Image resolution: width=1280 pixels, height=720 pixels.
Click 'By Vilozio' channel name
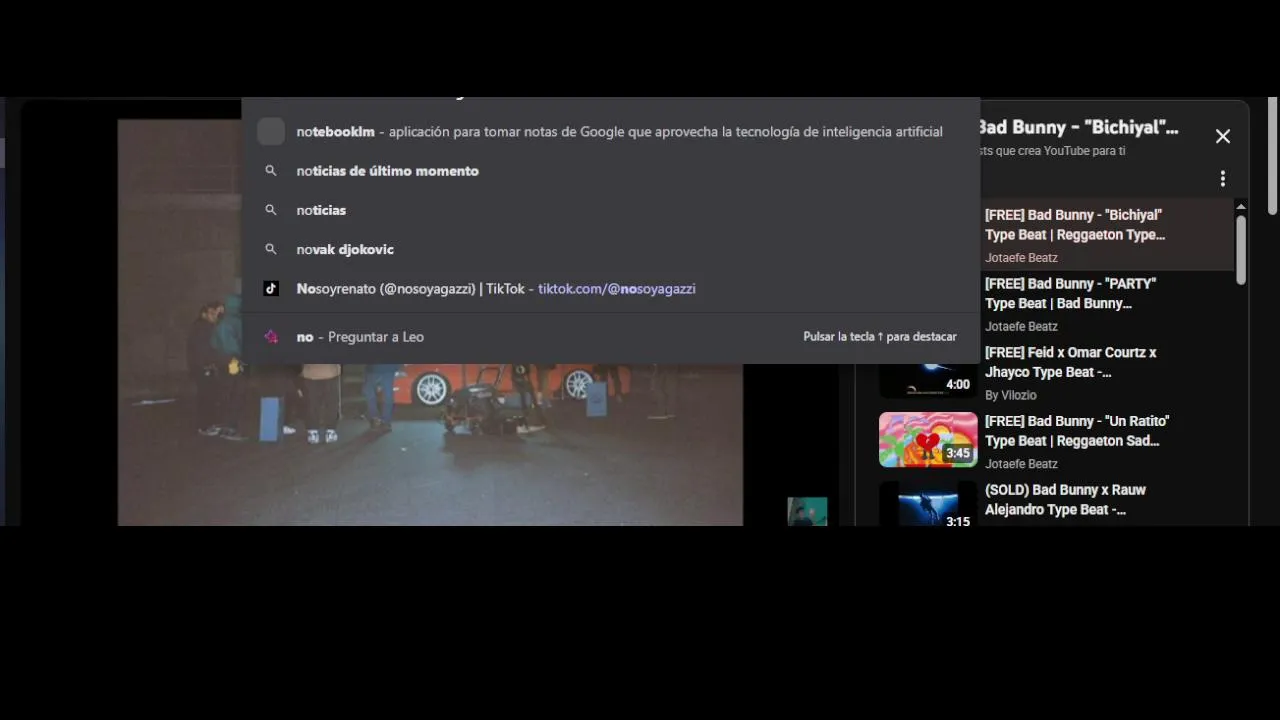click(1011, 395)
